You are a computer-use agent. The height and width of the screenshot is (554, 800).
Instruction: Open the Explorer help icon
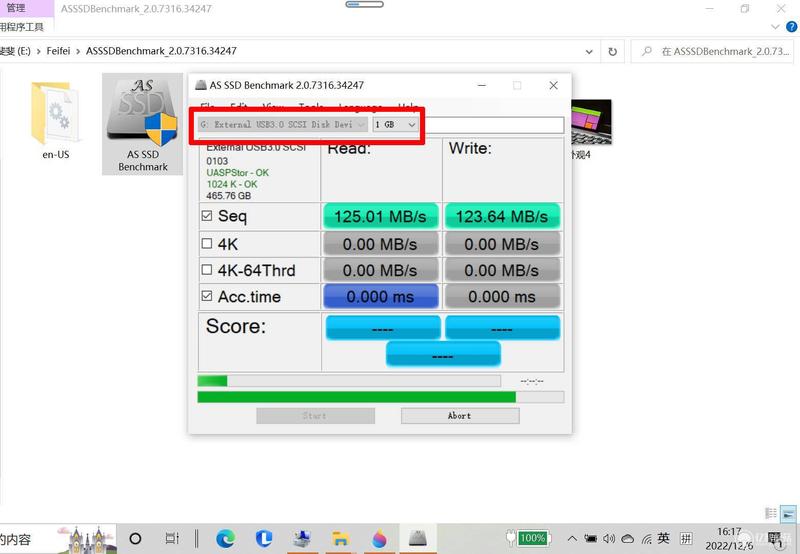[x=792, y=27]
